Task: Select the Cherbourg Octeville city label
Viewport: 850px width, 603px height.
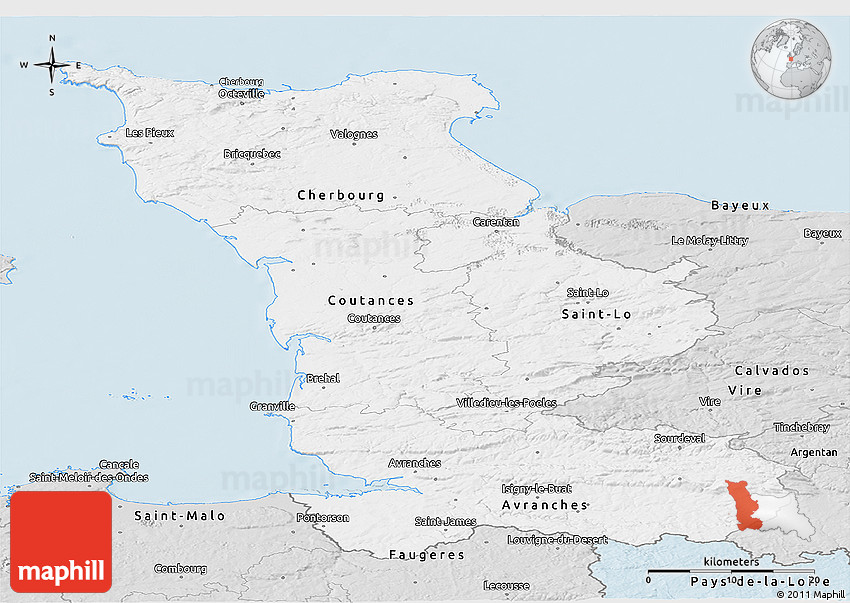Action: 241,88
